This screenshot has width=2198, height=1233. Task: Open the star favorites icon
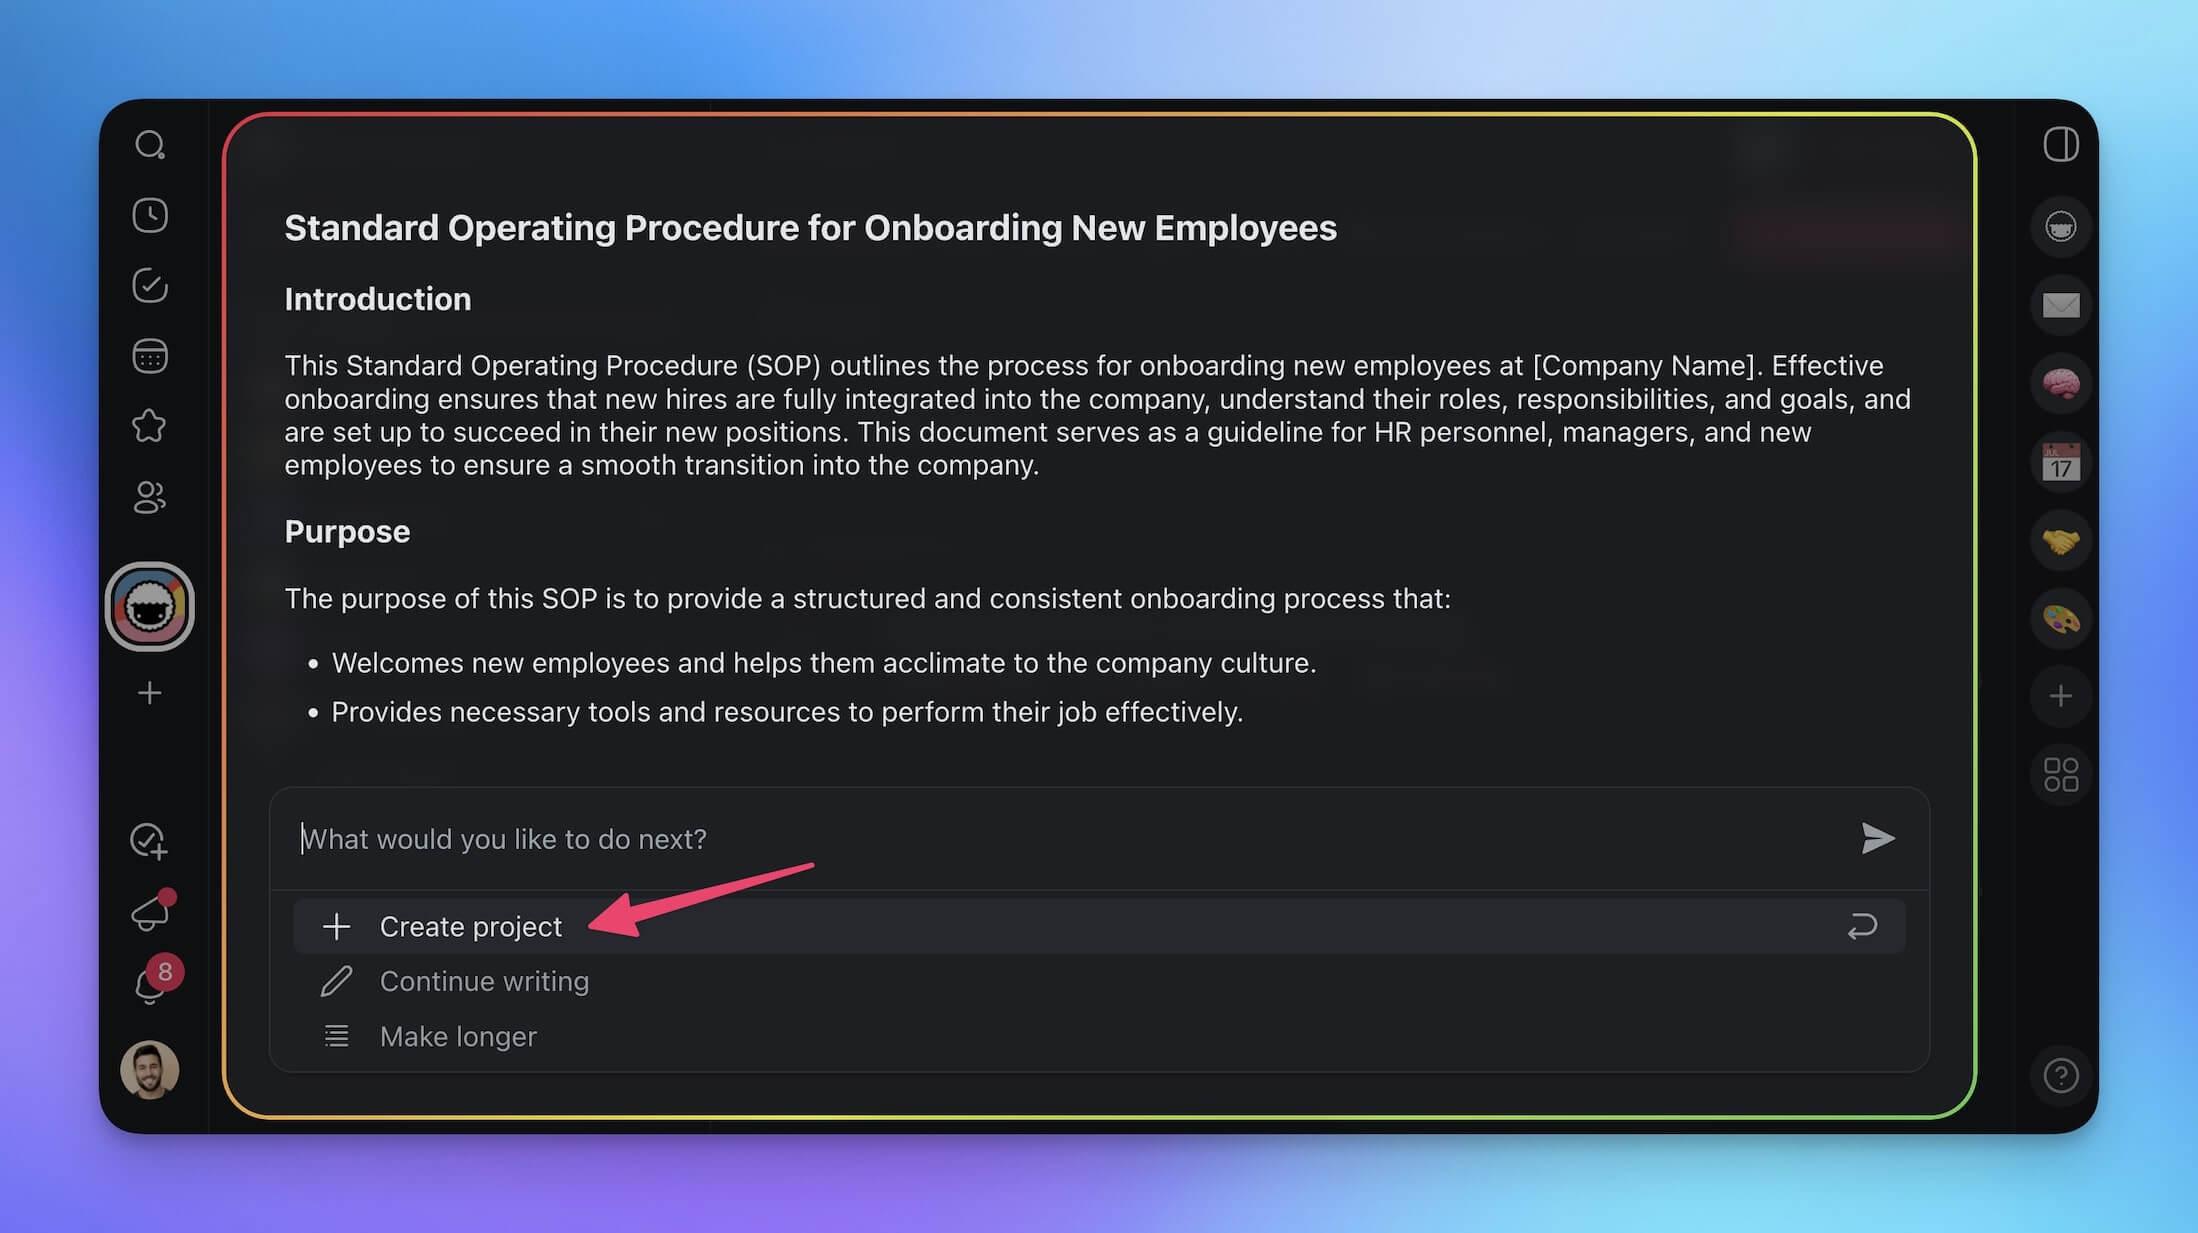pos(150,426)
